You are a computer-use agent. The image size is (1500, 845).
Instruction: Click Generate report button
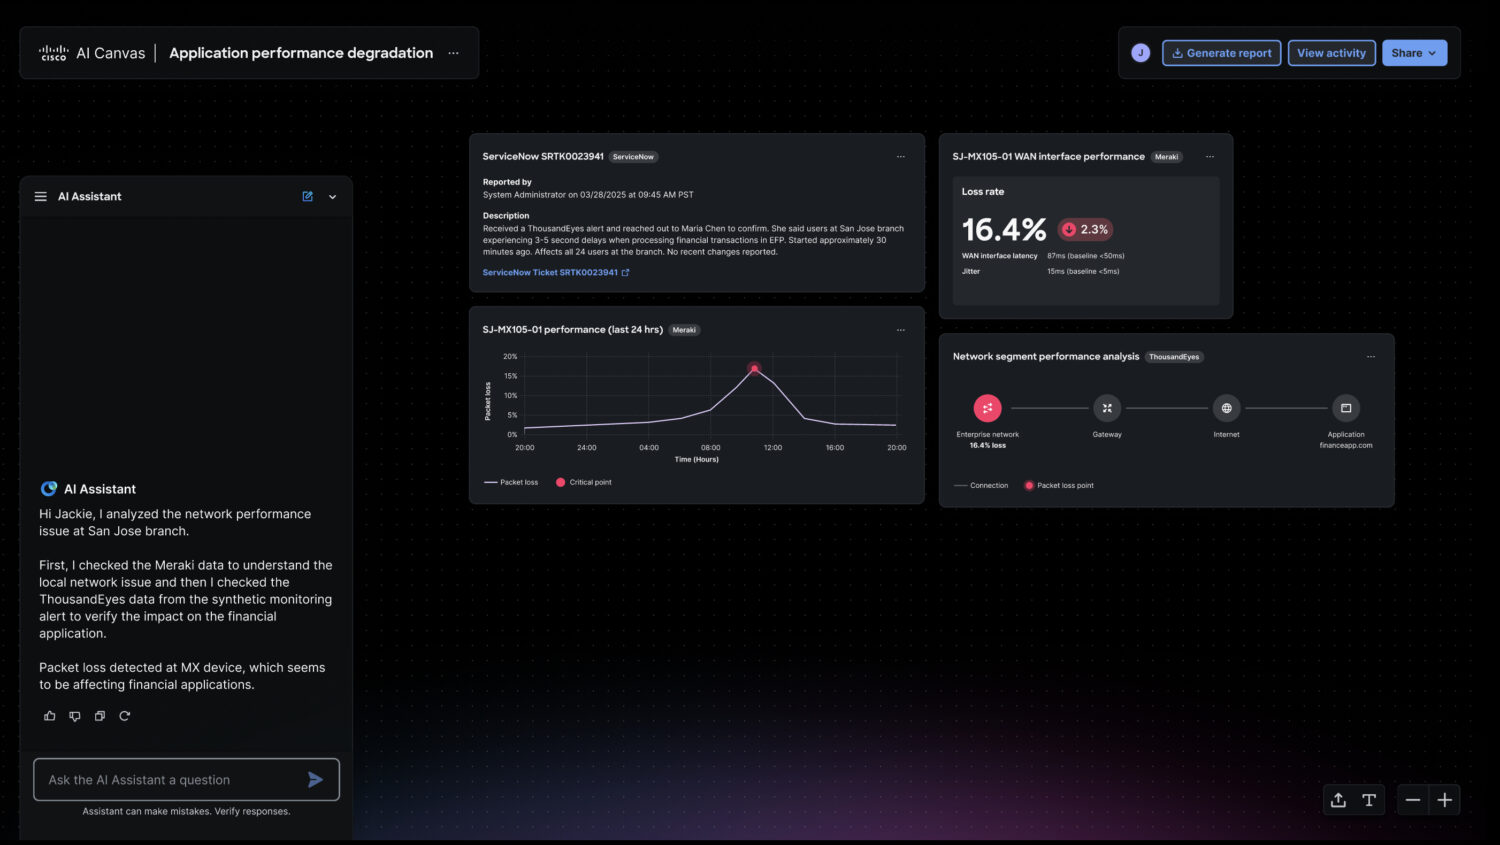pyautogui.click(x=1221, y=53)
